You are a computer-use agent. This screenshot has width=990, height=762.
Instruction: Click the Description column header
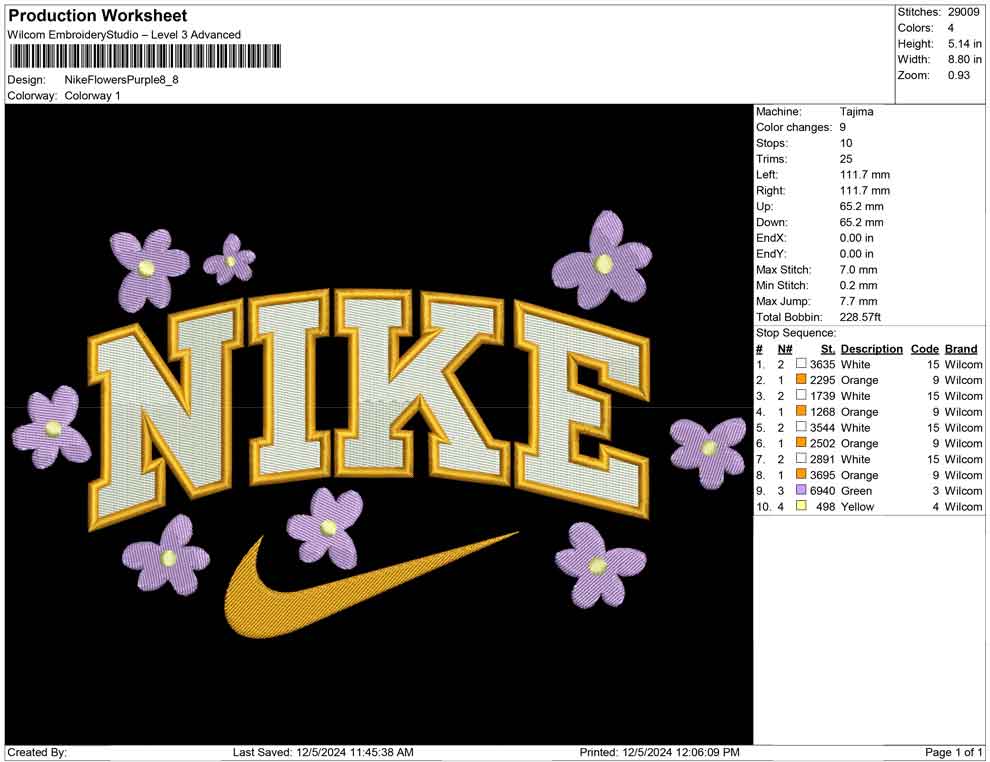click(871, 348)
